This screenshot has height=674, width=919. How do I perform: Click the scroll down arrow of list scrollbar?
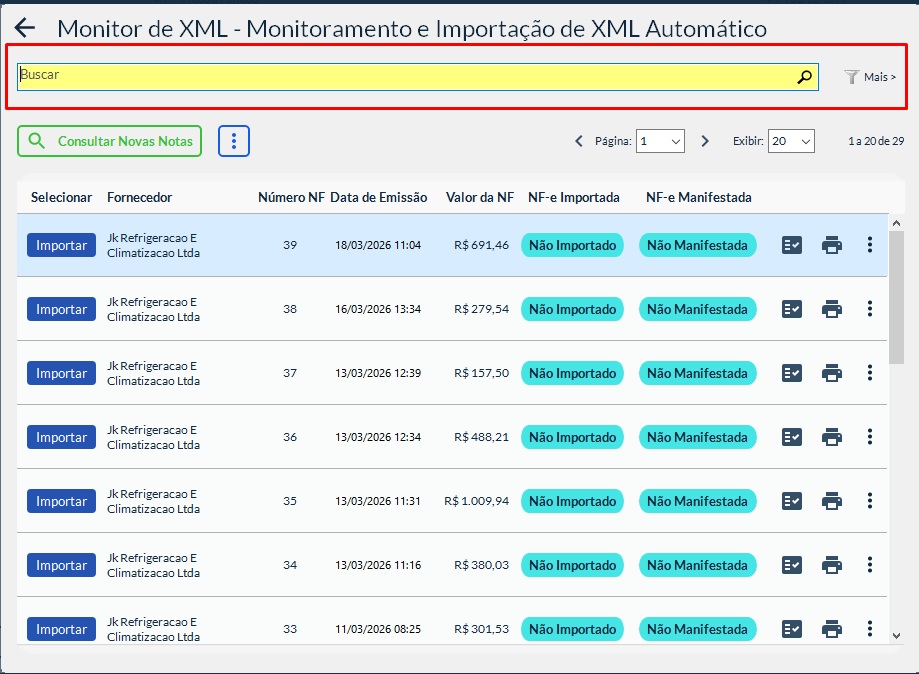[896, 635]
